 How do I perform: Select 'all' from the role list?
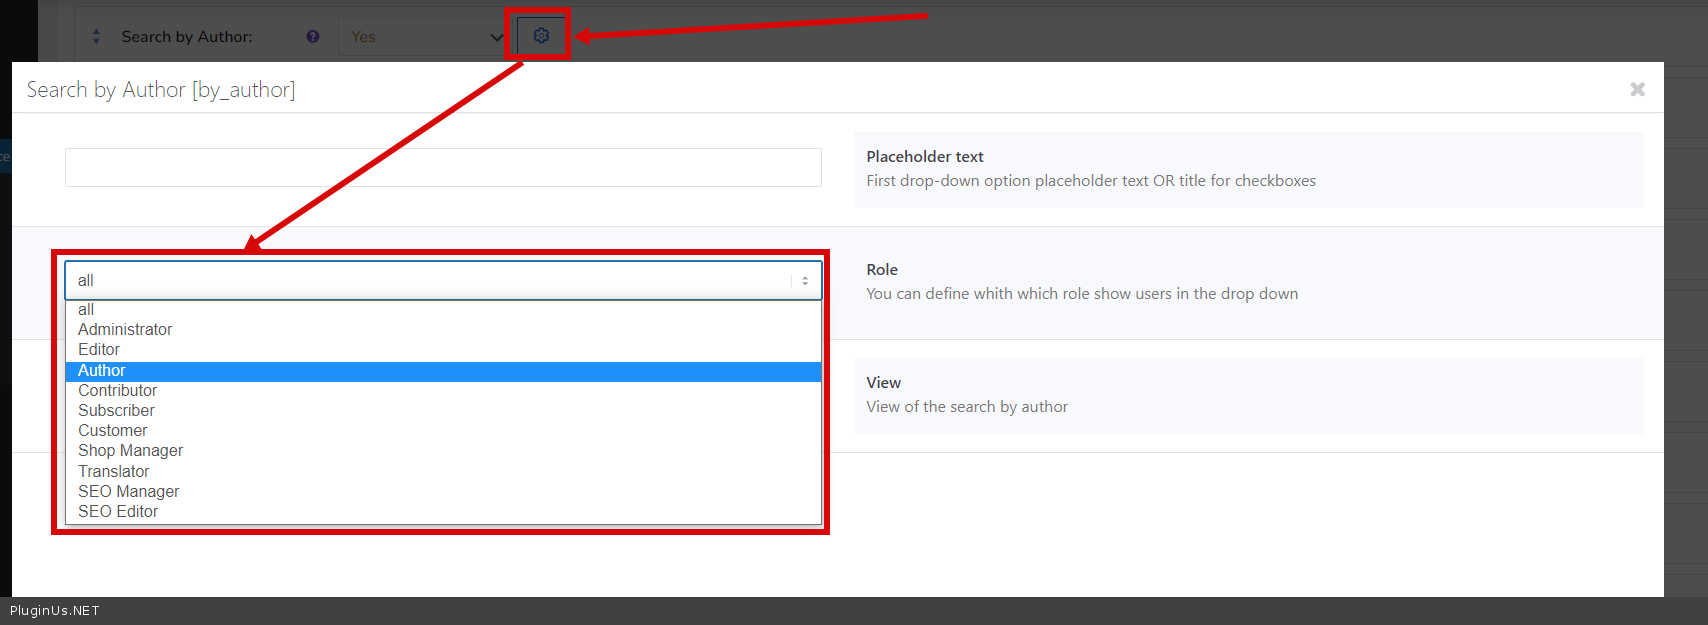pyautogui.click(x=86, y=310)
